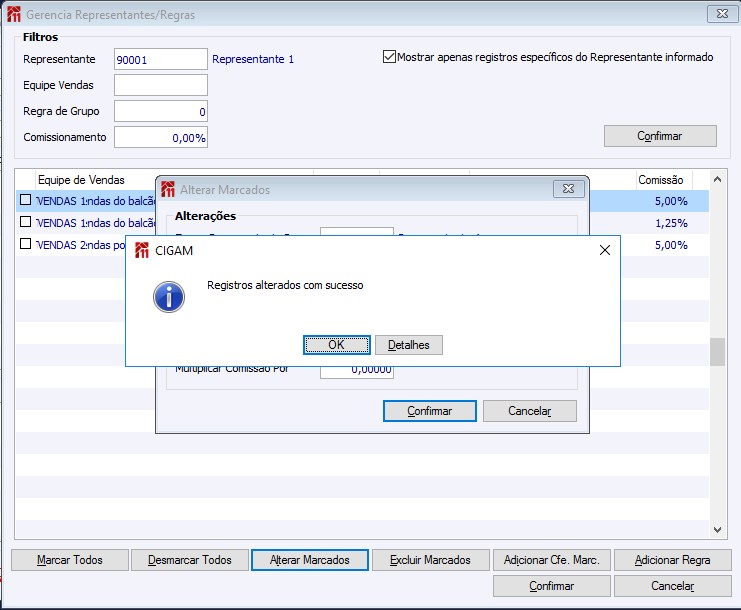The width and height of the screenshot is (741, 610).
Task: Click the vertical scrollbar thumb in list
Action: pos(717,352)
